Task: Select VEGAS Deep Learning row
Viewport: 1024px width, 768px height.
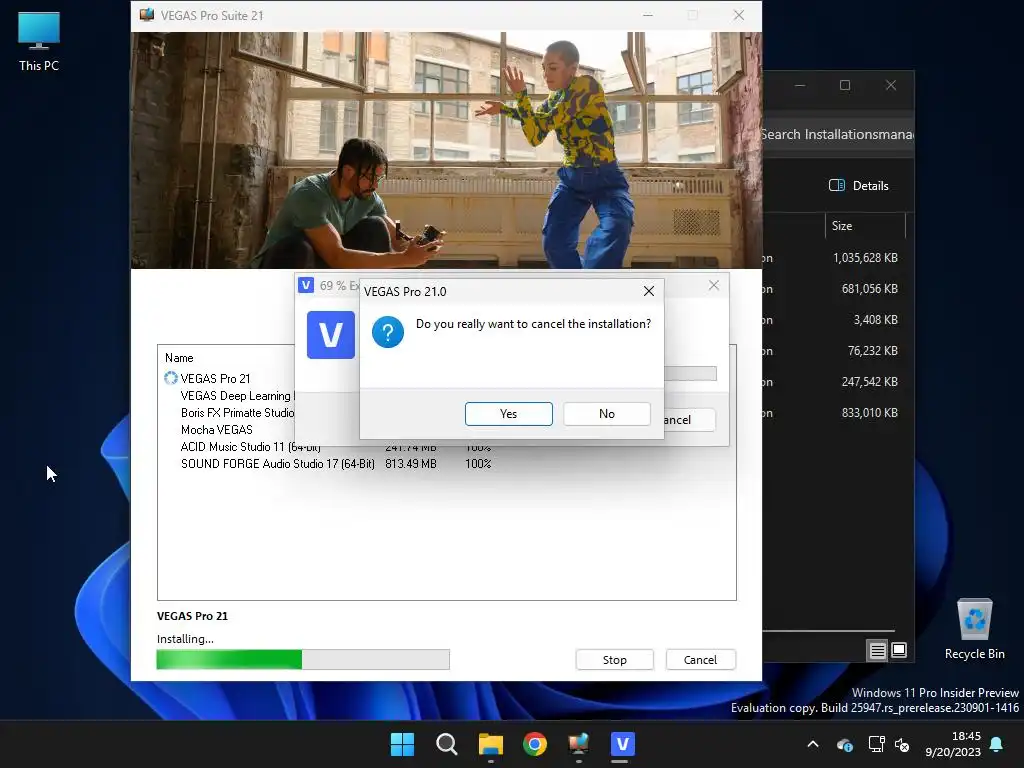Action: [x=238, y=396]
